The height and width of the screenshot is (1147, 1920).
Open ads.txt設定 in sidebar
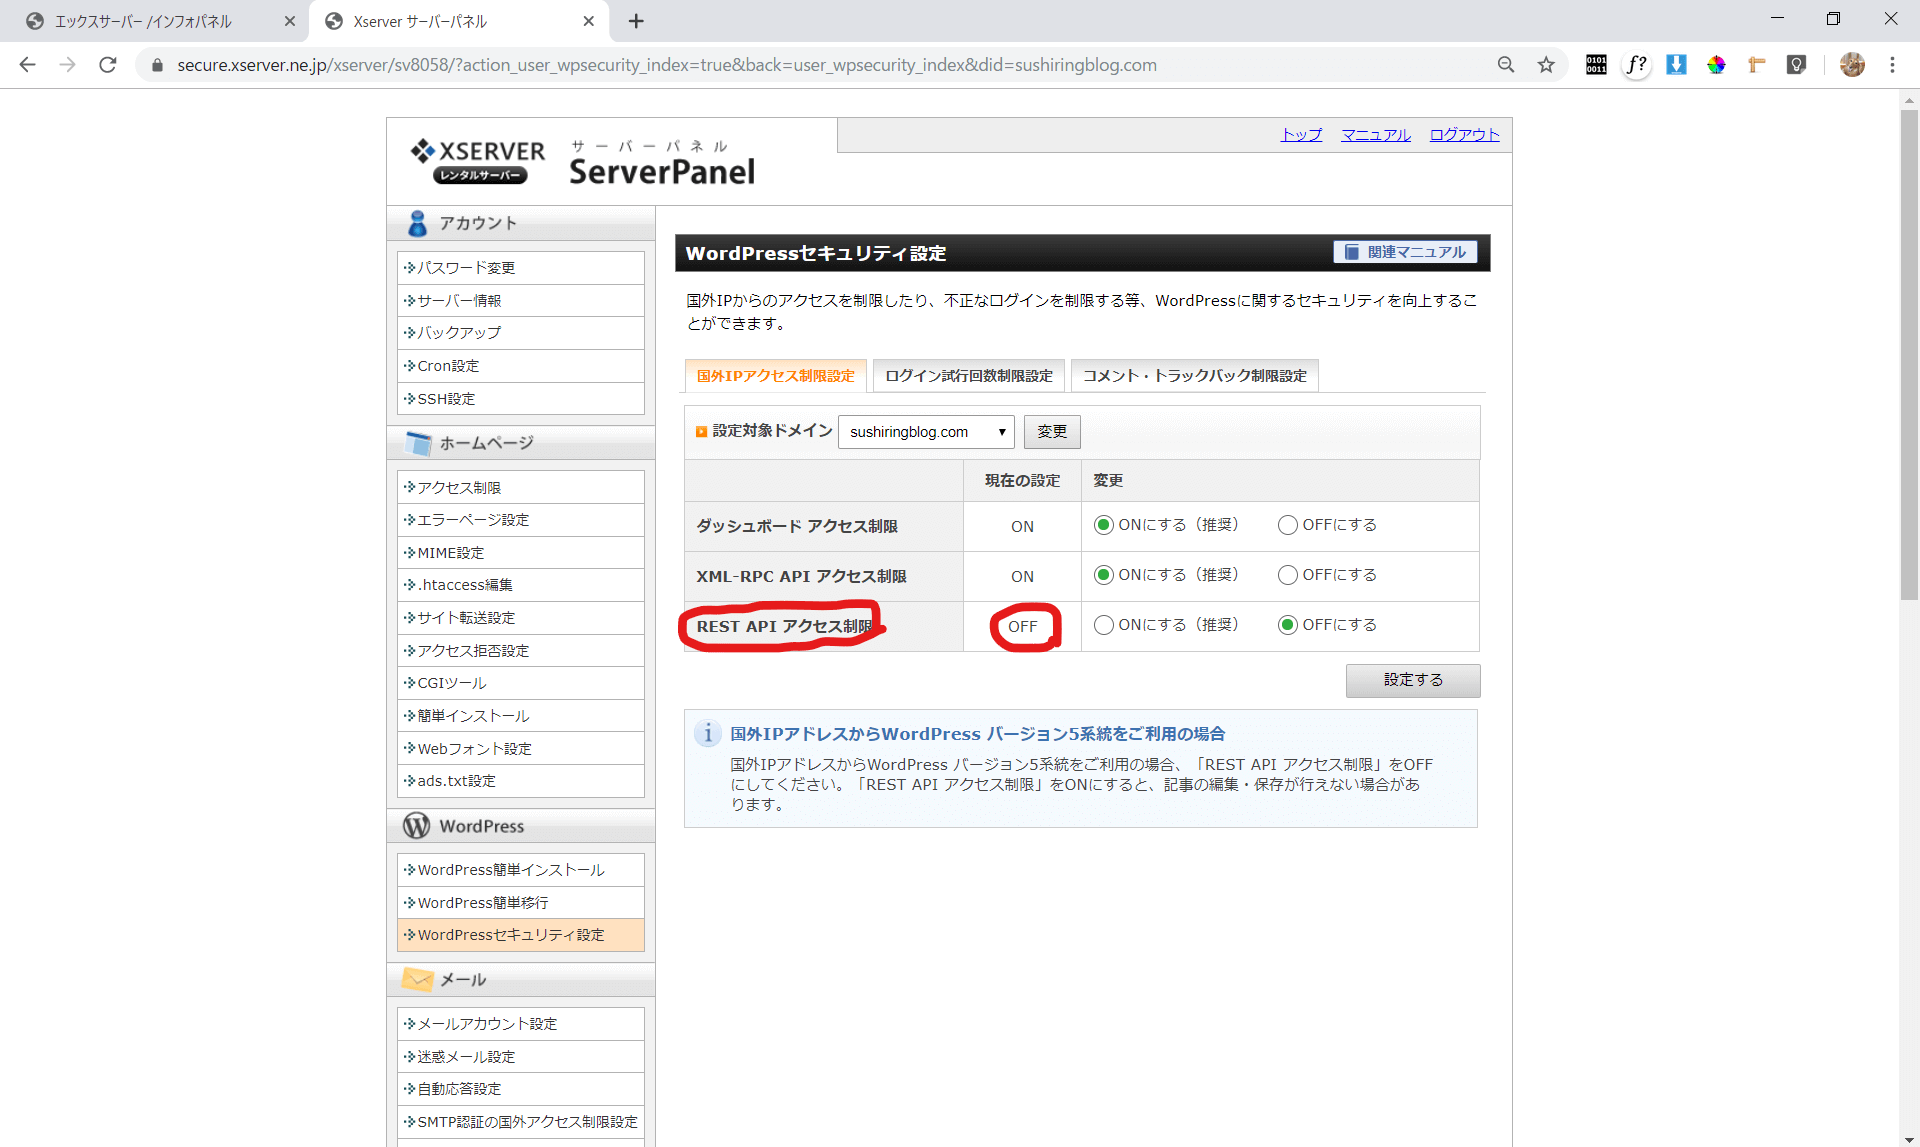pos(520,781)
